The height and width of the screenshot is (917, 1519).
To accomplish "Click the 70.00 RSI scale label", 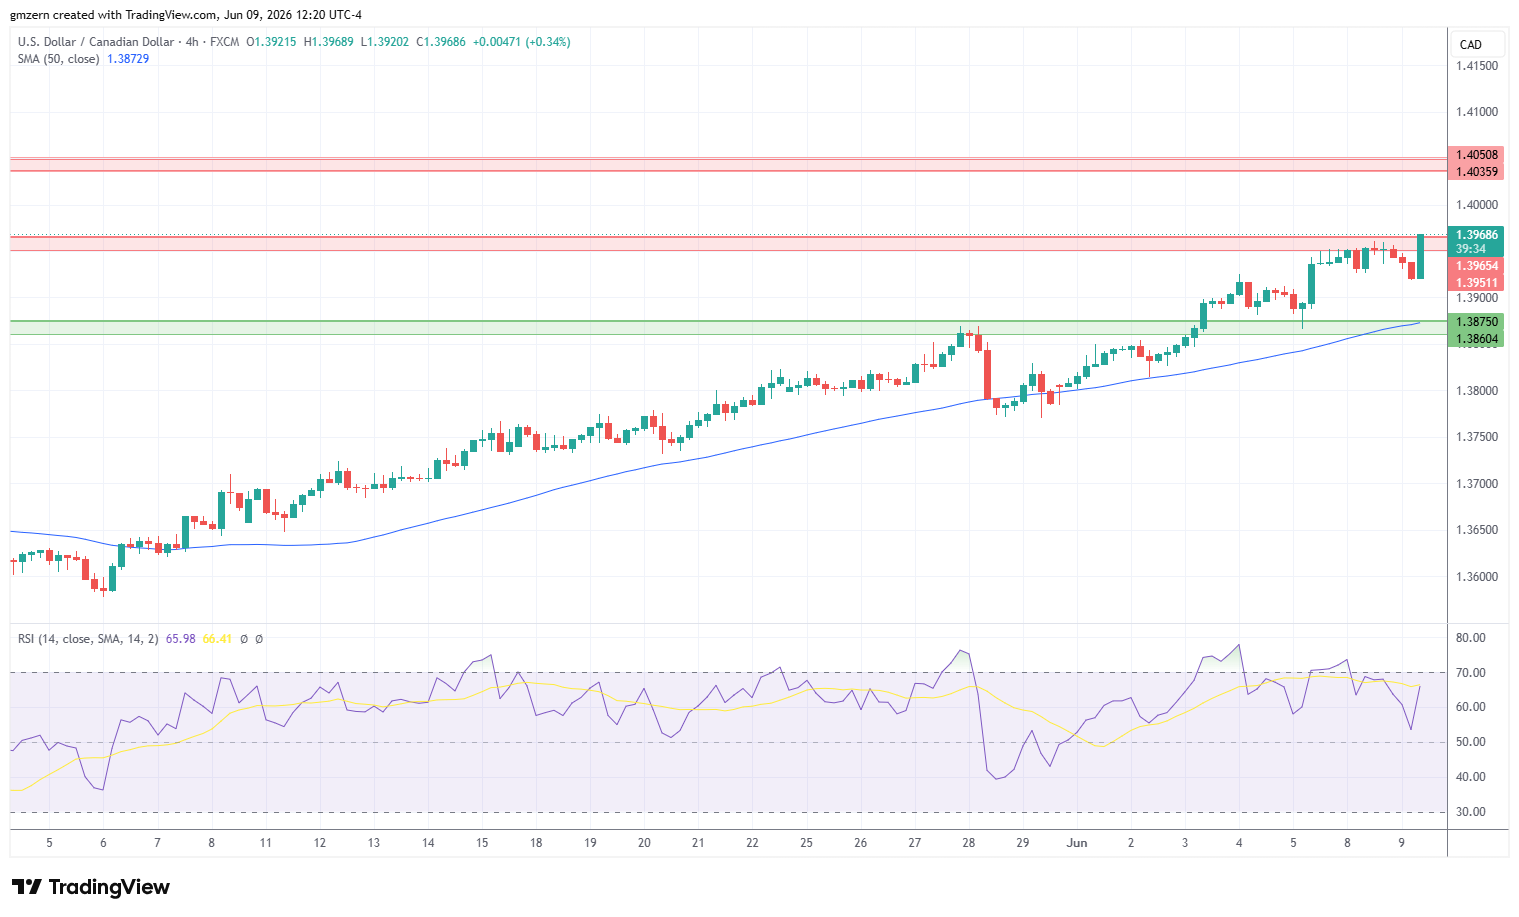I will [x=1471, y=673].
